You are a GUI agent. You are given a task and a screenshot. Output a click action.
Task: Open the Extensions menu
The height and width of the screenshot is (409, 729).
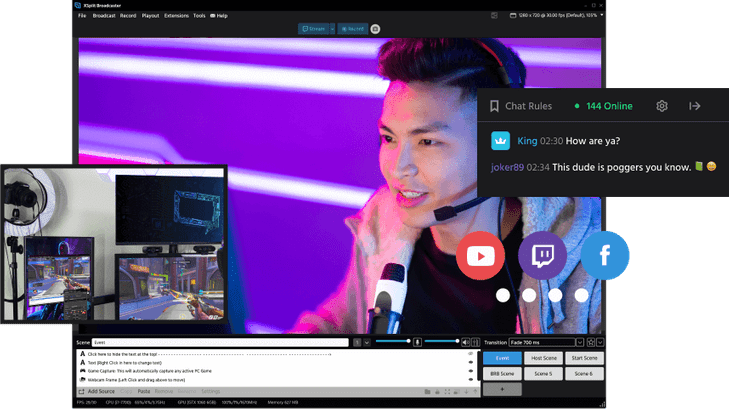(176, 15)
